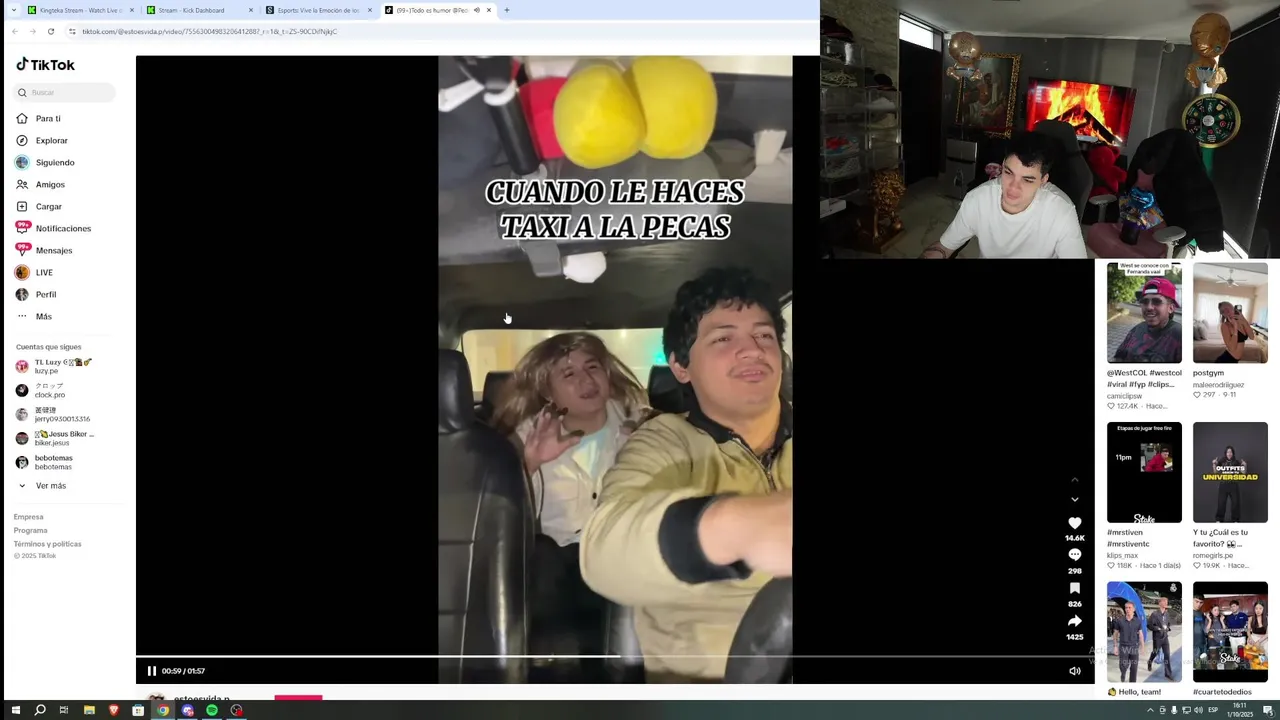This screenshot has height=720, width=1280.
Task: Open camiclipsw author link
Action: [1125, 396]
